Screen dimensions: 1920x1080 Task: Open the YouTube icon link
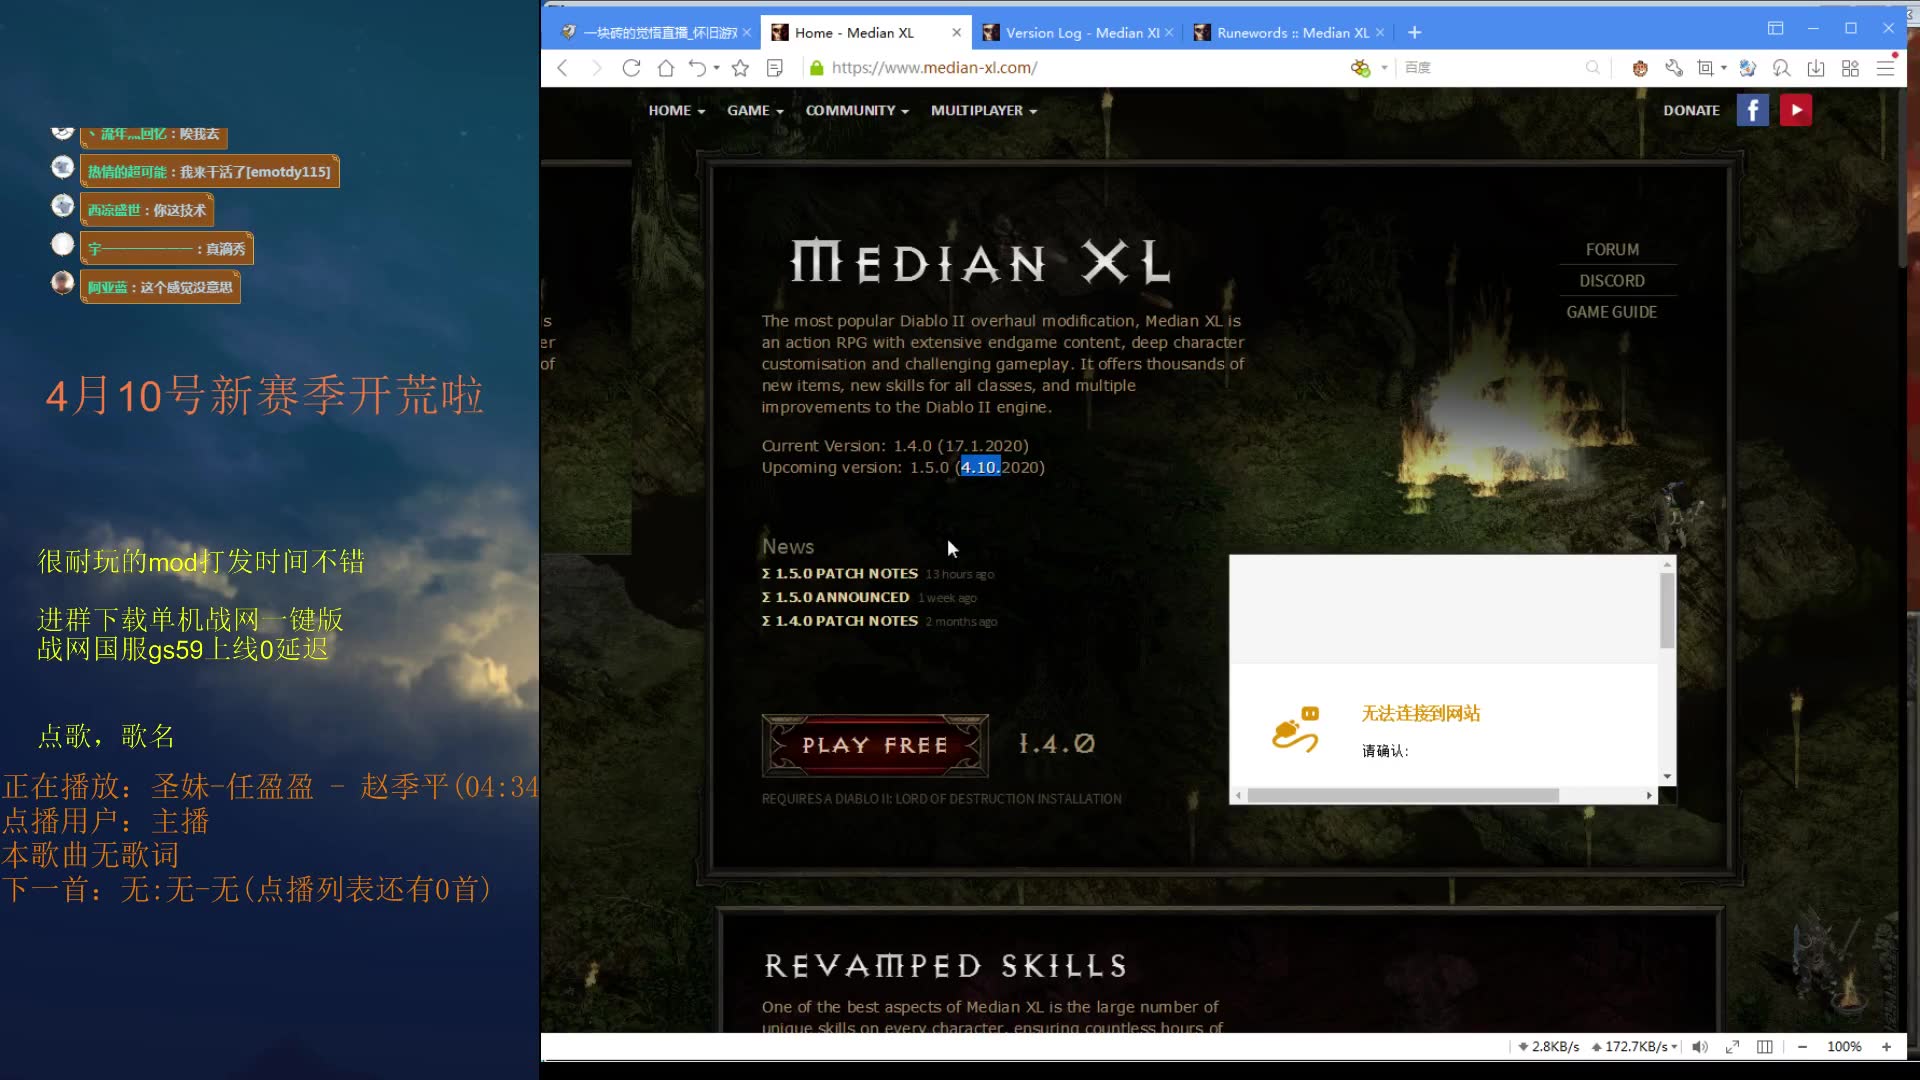click(x=1796, y=110)
